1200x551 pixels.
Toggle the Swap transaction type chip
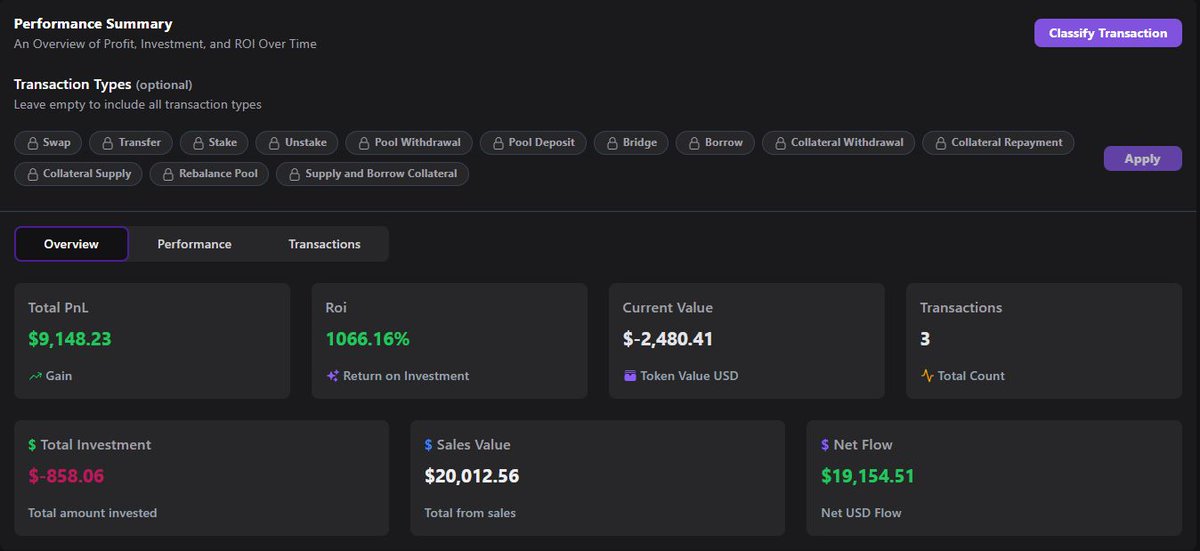[x=48, y=143]
